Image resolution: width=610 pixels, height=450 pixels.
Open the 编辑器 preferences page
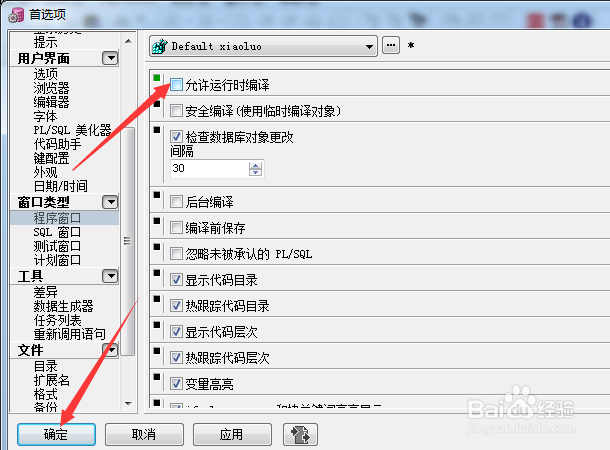pyautogui.click(x=51, y=102)
